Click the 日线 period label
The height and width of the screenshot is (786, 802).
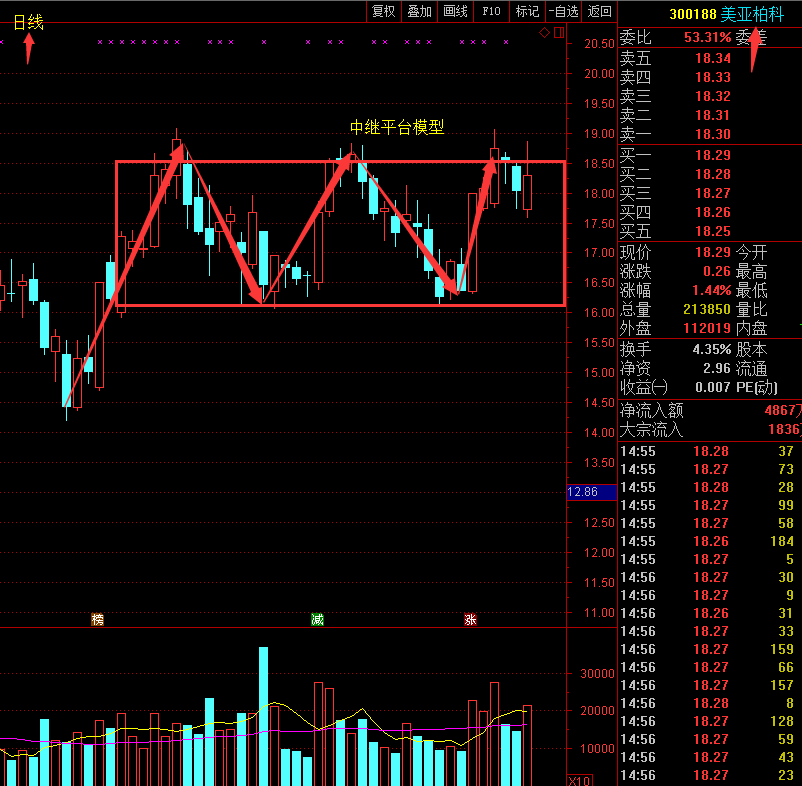tap(28, 22)
